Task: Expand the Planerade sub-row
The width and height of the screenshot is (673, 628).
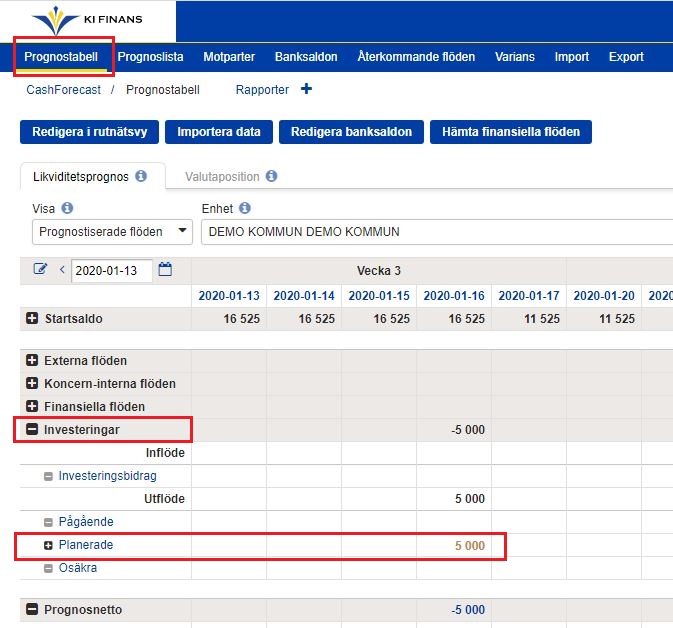Action: click(x=48, y=545)
